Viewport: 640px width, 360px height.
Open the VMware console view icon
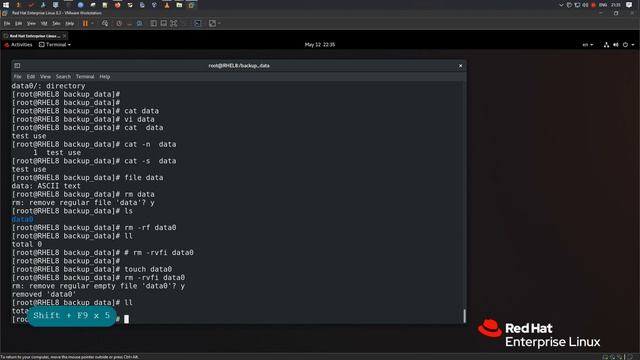[x=198, y=24]
